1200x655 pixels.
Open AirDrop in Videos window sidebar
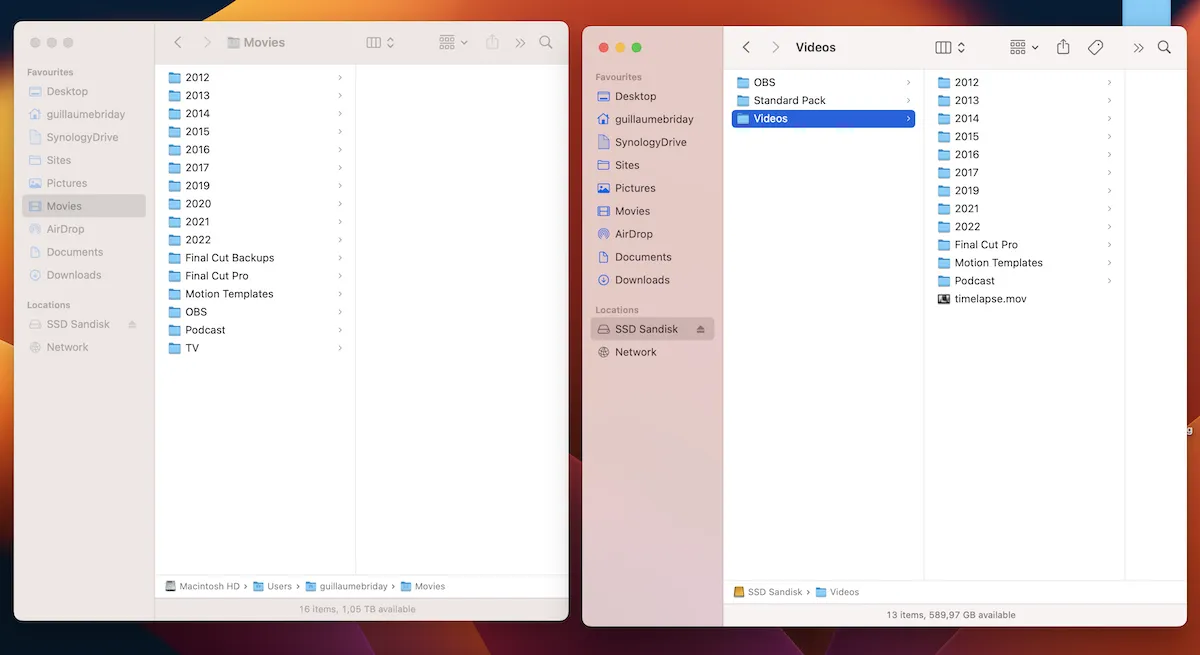pyautogui.click(x=652, y=234)
